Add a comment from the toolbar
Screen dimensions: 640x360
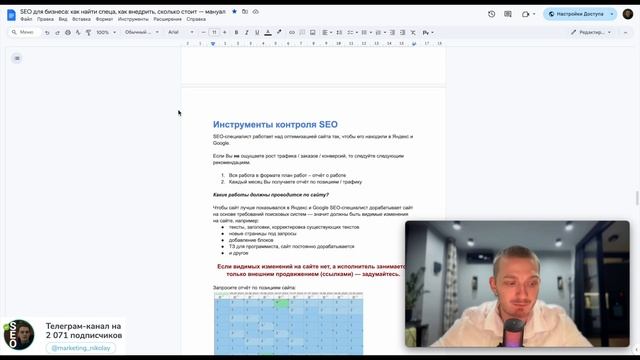(x=302, y=32)
